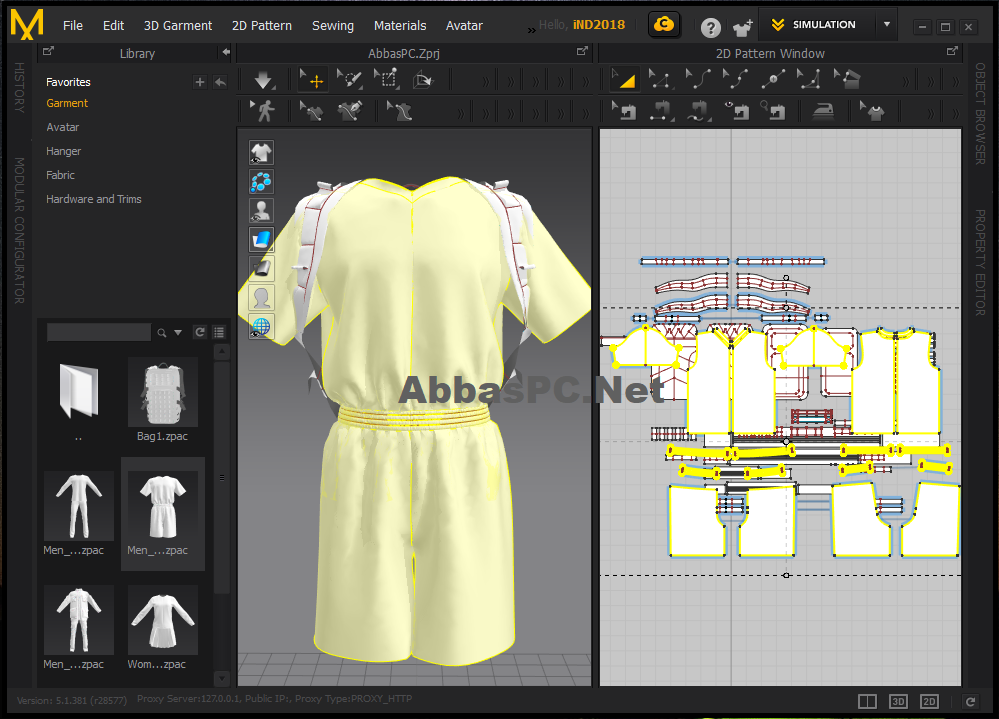Open the cloud sync orange button

click(664, 25)
